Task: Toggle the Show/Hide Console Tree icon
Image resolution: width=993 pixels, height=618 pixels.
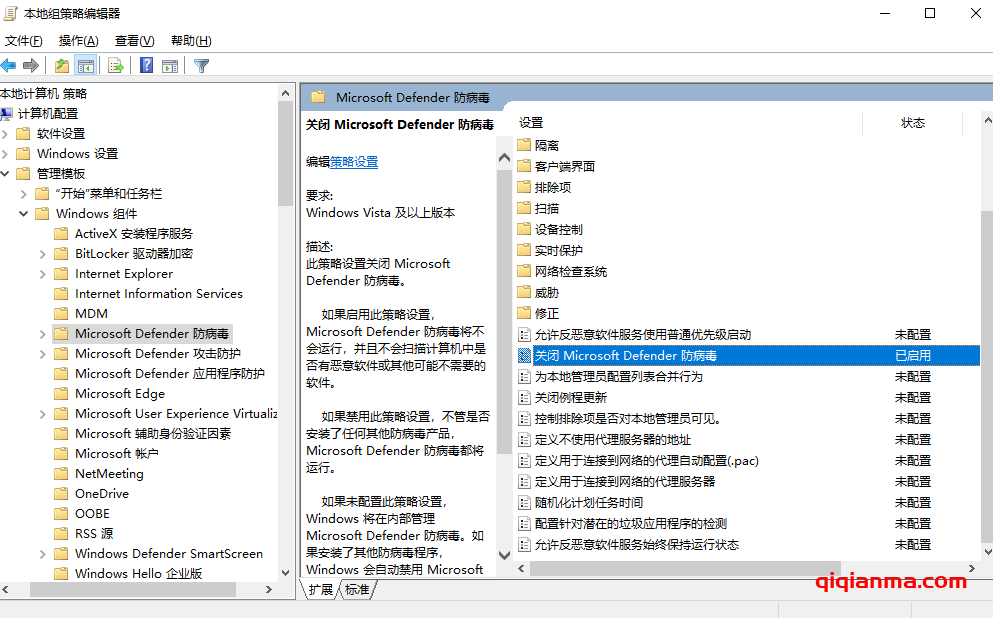Action: click(x=86, y=66)
